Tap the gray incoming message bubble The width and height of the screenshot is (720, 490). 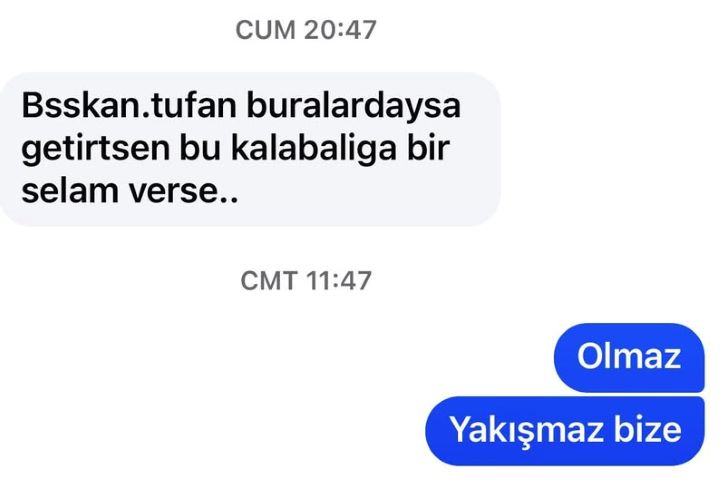click(250, 149)
